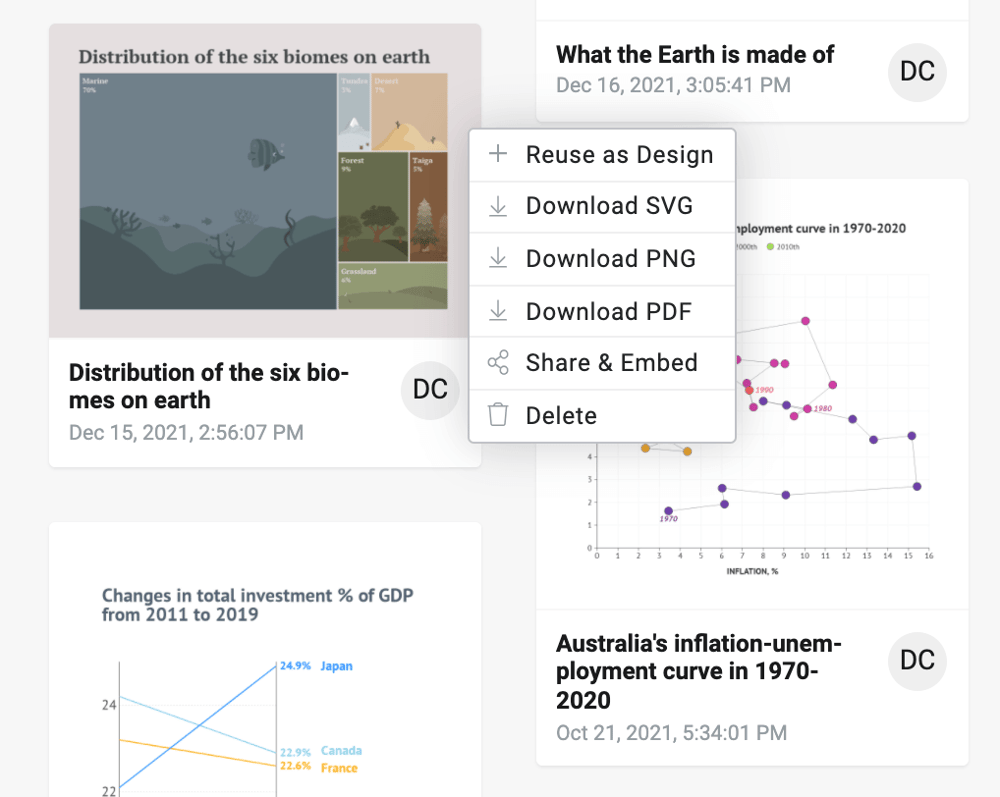Open Share & Embed option
The height and width of the screenshot is (797, 1000).
click(x=602, y=363)
